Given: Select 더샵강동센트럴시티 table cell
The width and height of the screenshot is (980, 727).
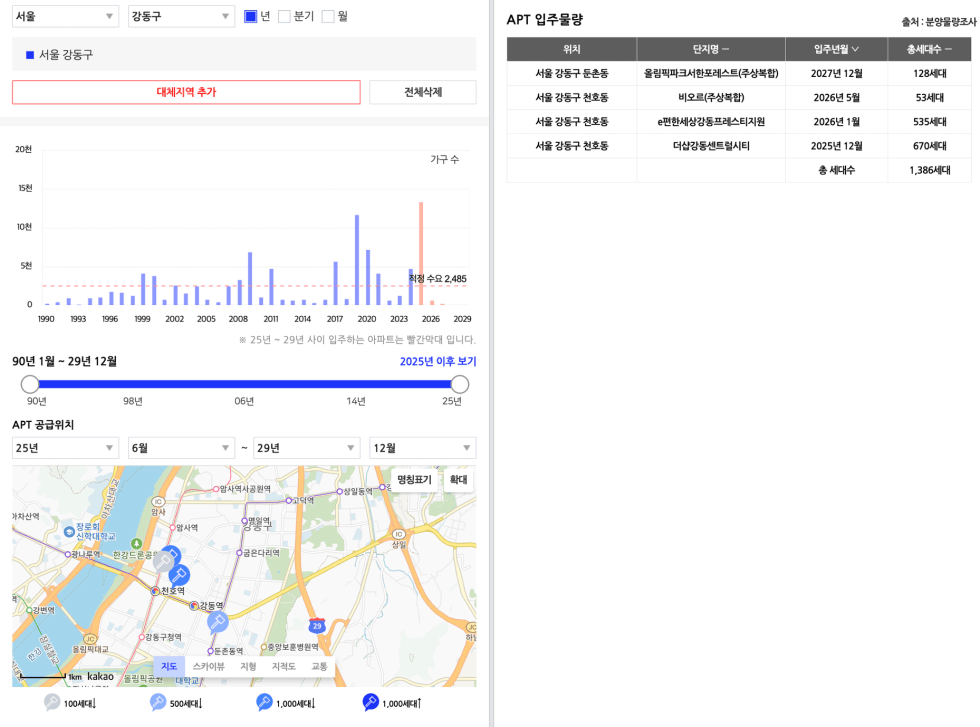Looking at the screenshot, I should click(711, 146).
